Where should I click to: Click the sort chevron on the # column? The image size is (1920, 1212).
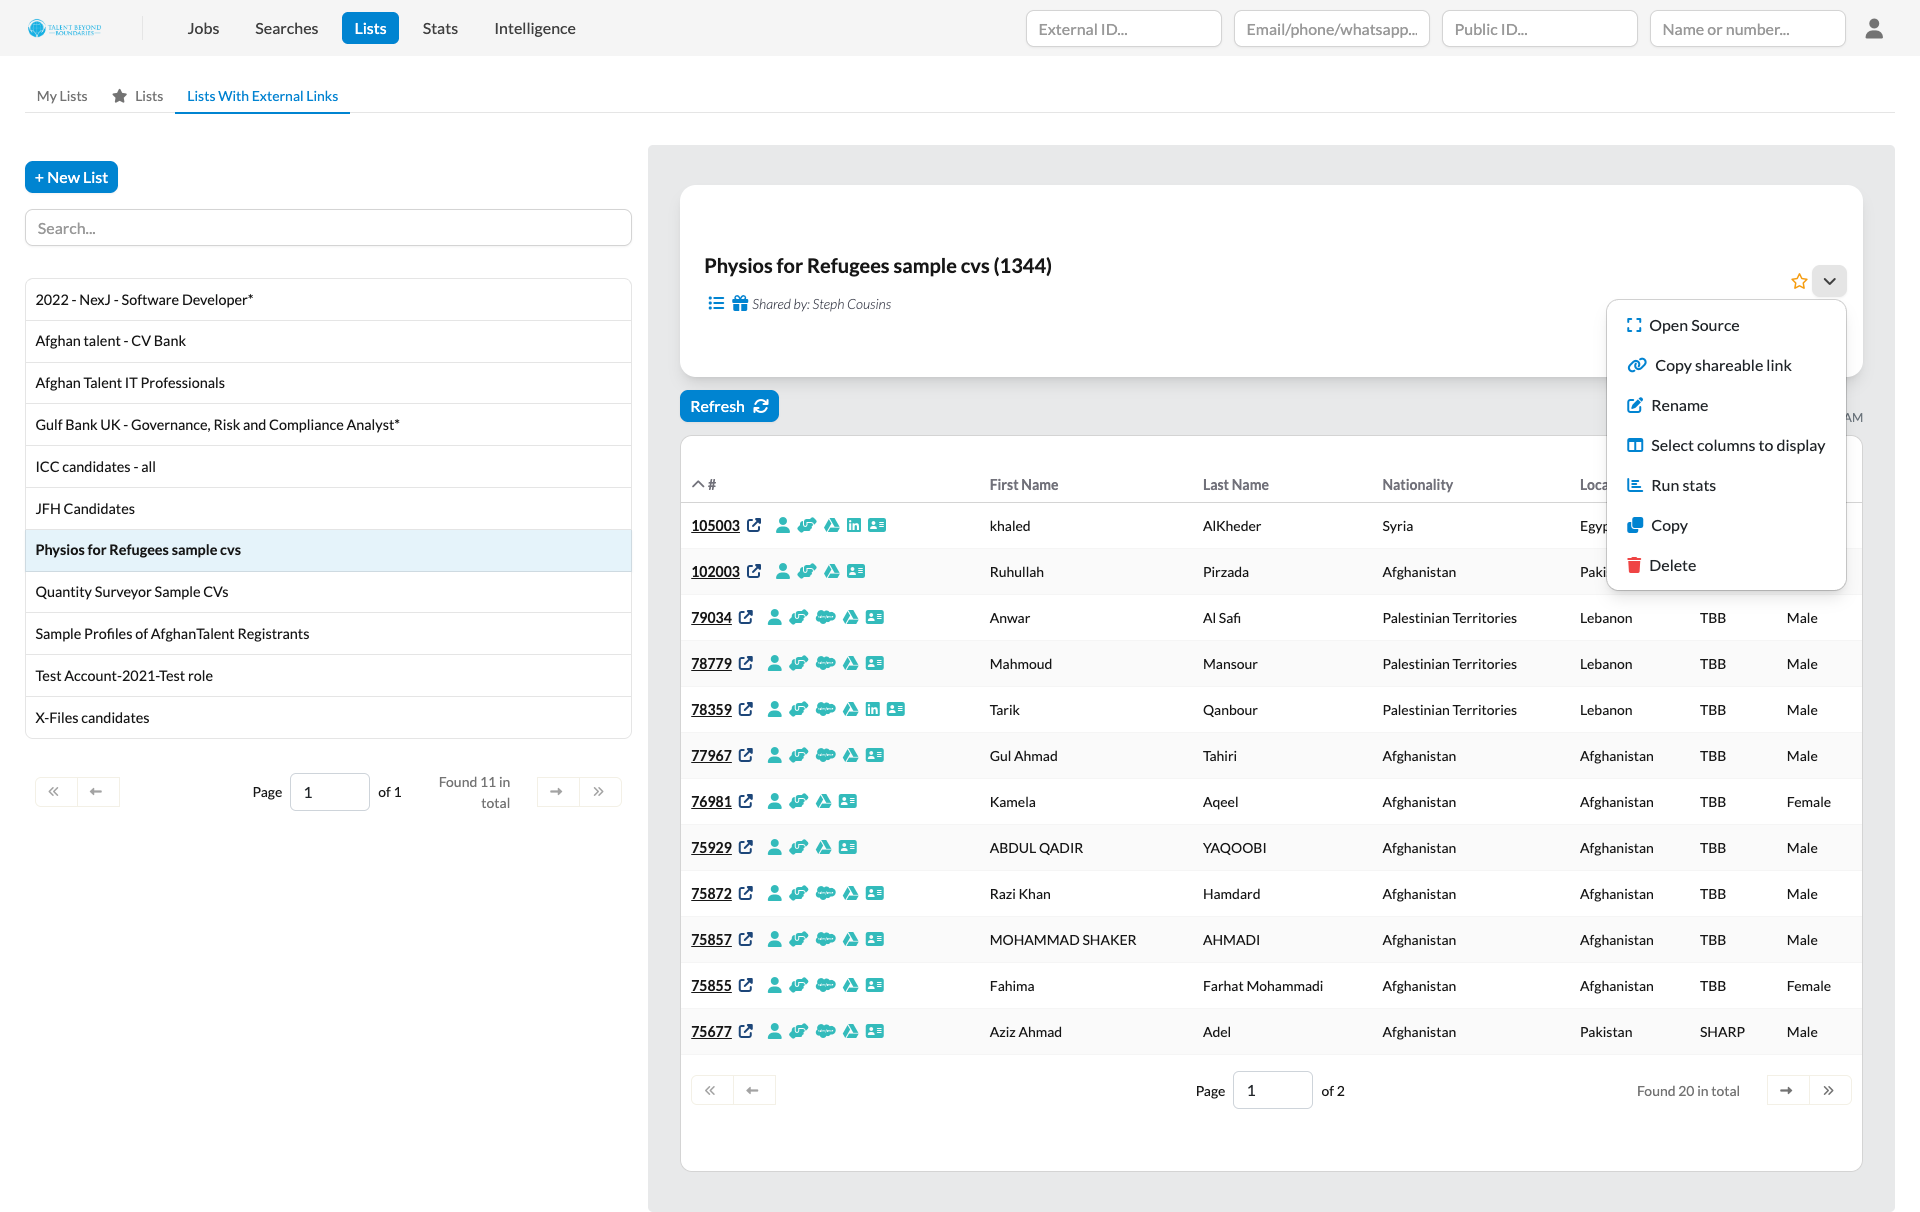[698, 483]
